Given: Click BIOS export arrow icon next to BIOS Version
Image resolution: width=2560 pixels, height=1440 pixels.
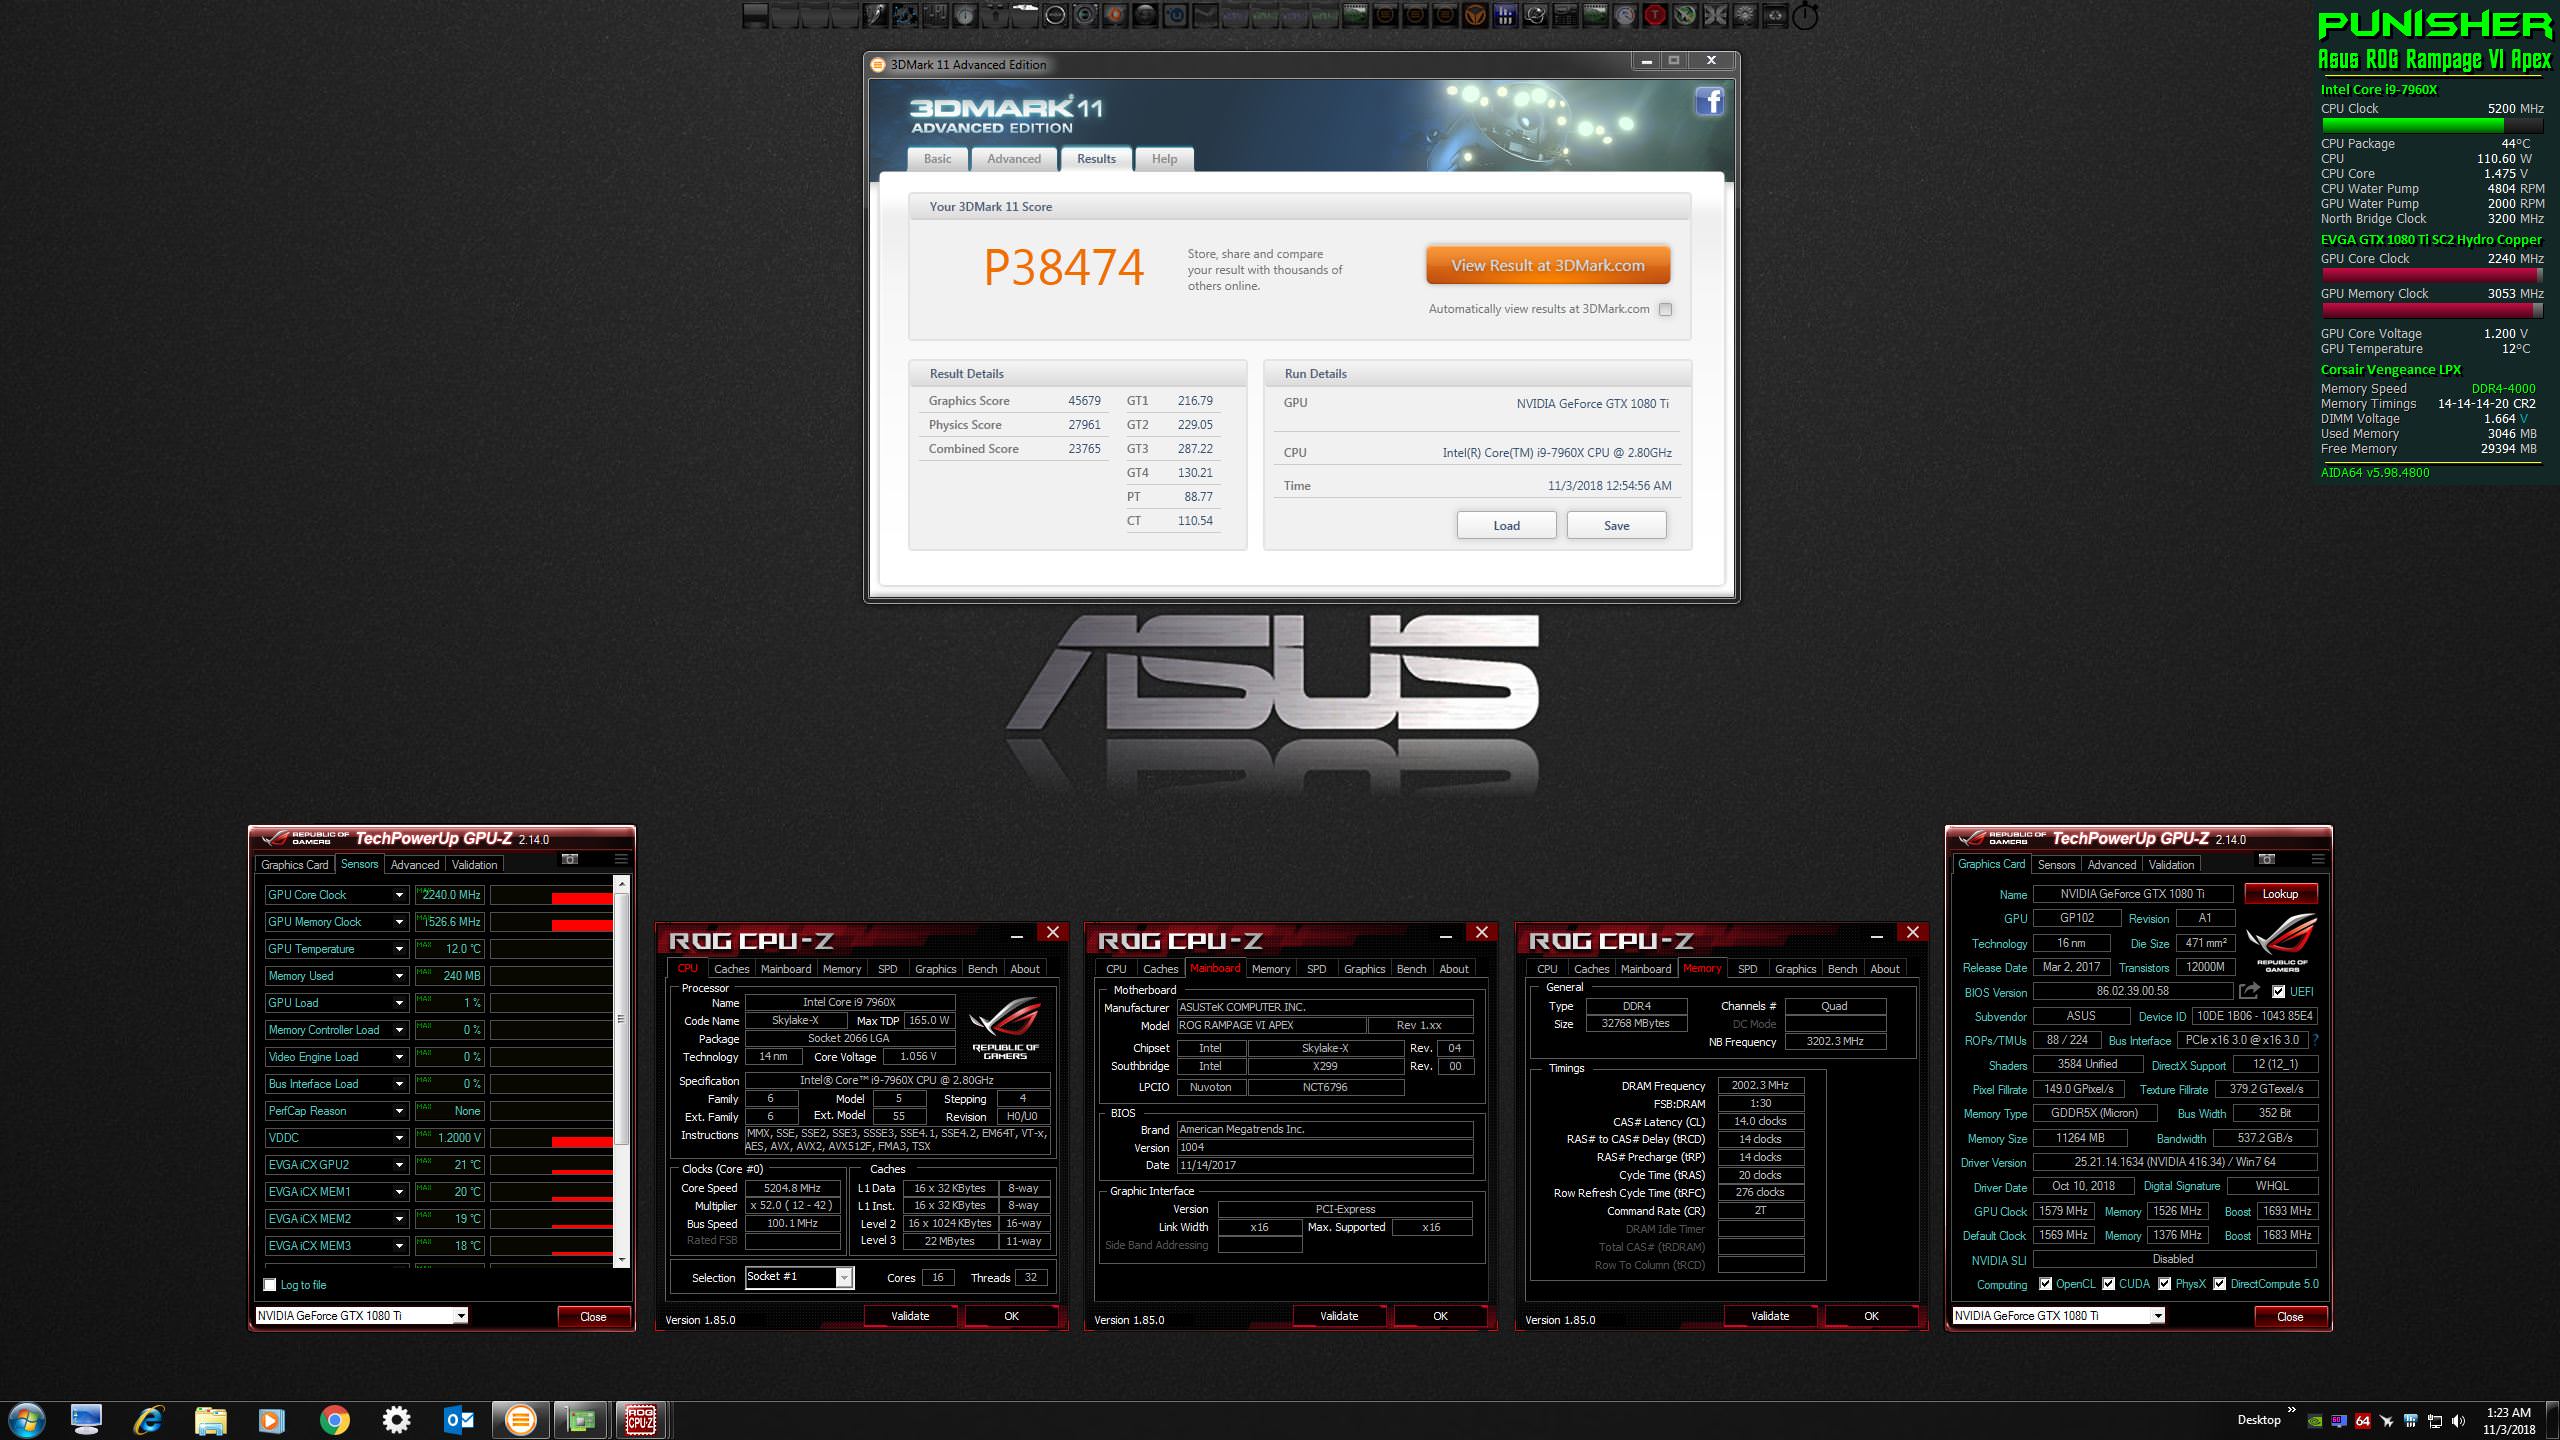Looking at the screenshot, I should [x=2249, y=991].
